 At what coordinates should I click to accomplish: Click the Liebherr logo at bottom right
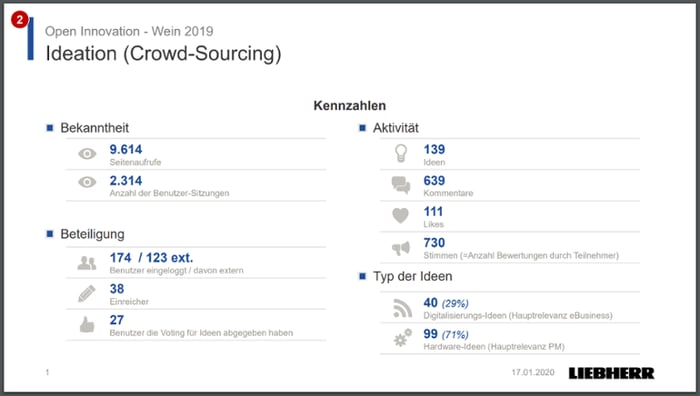611,373
